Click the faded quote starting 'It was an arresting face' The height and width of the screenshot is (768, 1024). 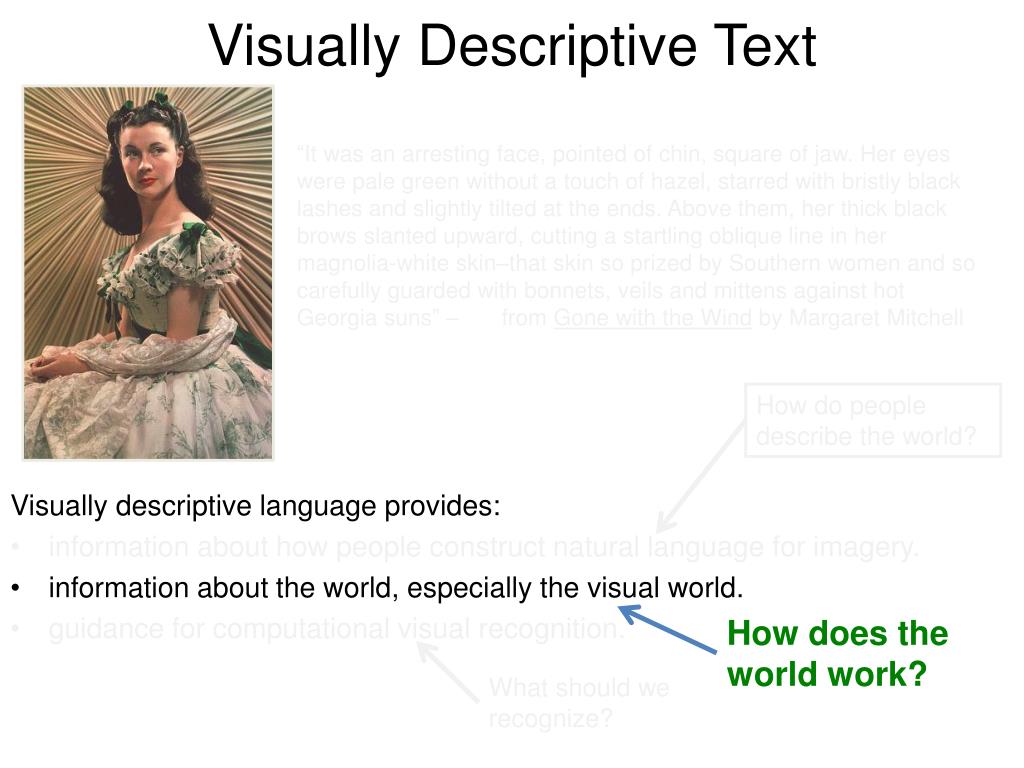pyautogui.click(x=635, y=236)
